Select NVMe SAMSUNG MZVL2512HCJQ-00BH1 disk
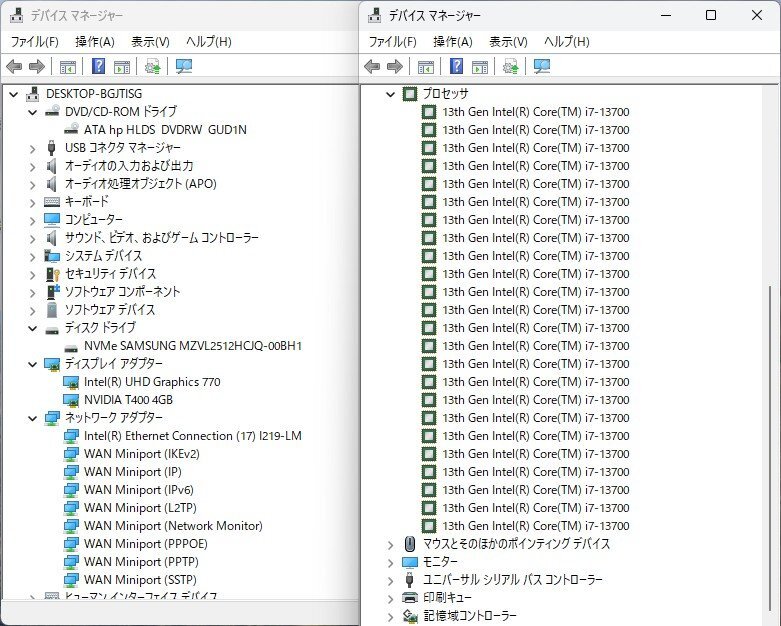Image resolution: width=781 pixels, height=626 pixels. [193, 346]
